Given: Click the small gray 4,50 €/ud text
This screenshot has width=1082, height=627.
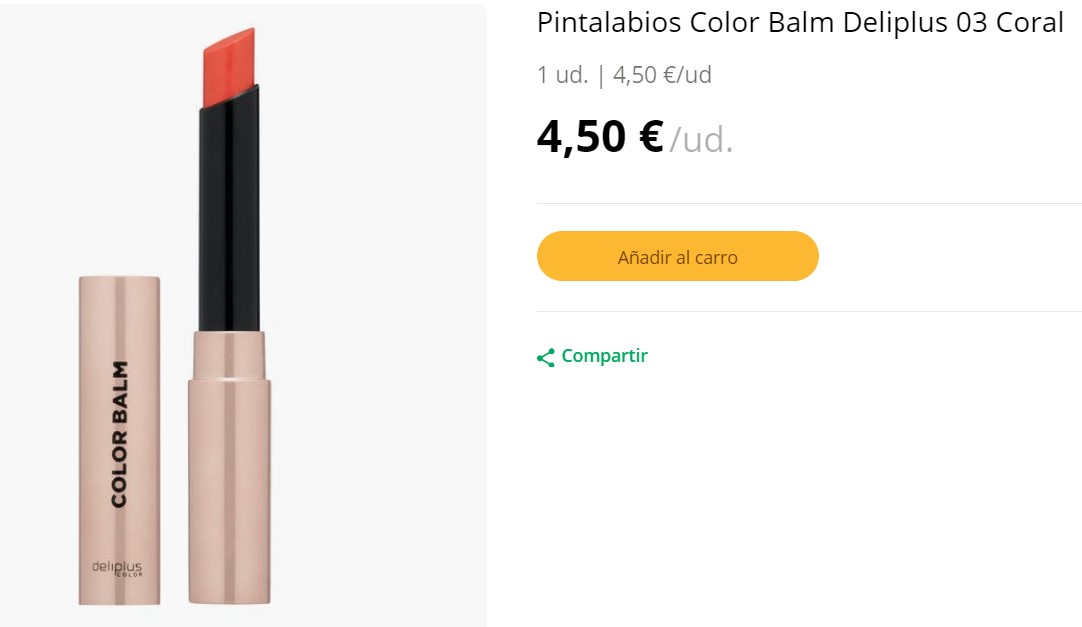Looking at the screenshot, I should coord(662,75).
